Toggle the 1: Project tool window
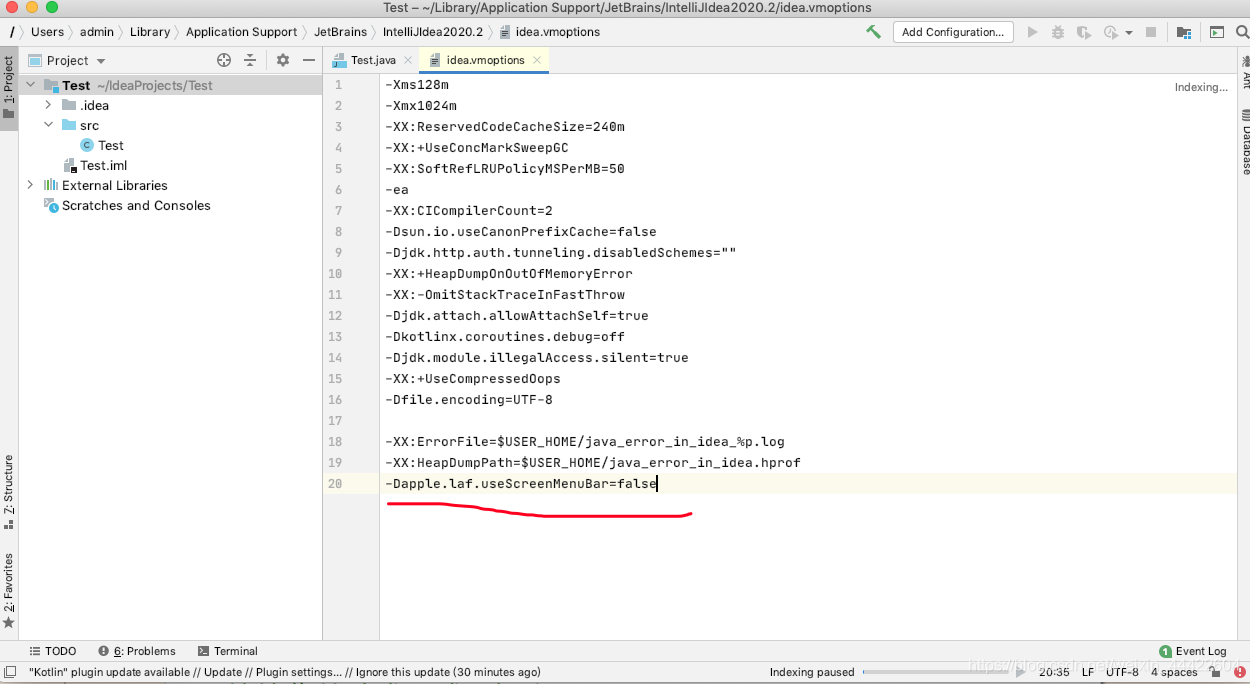The image size is (1250, 684). (9, 88)
